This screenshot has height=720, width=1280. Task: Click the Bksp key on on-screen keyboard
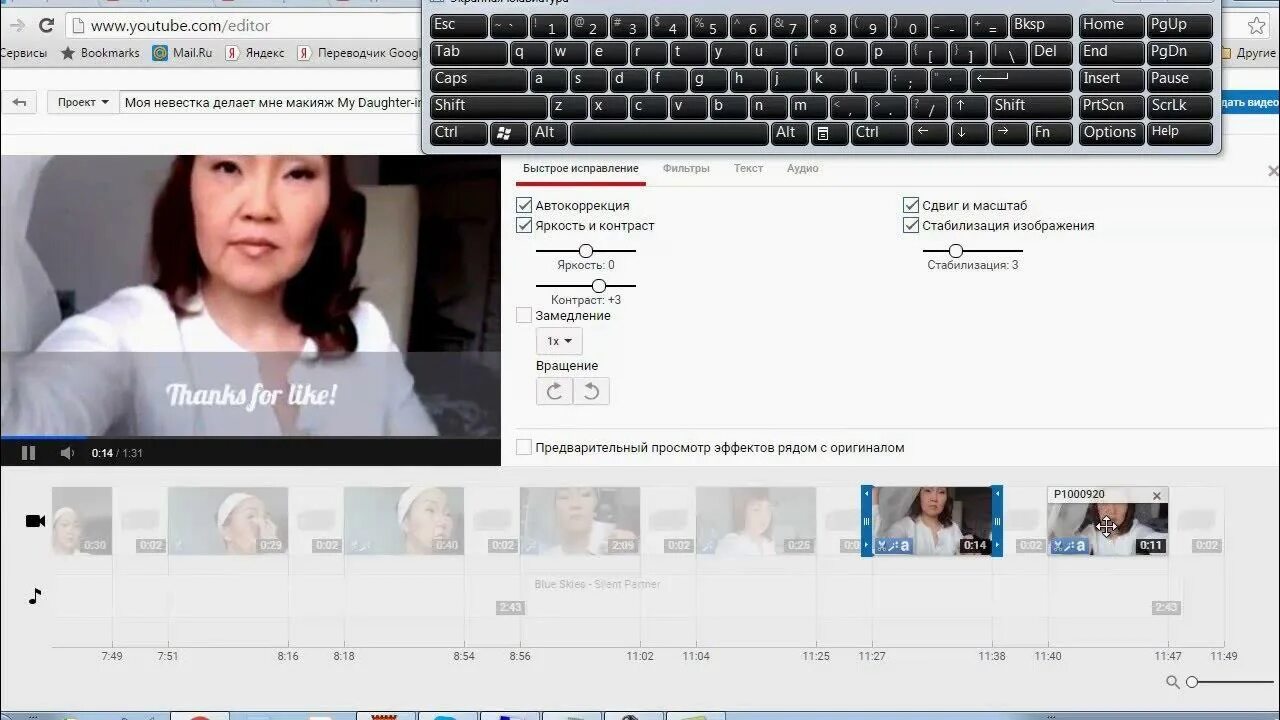pos(1041,25)
